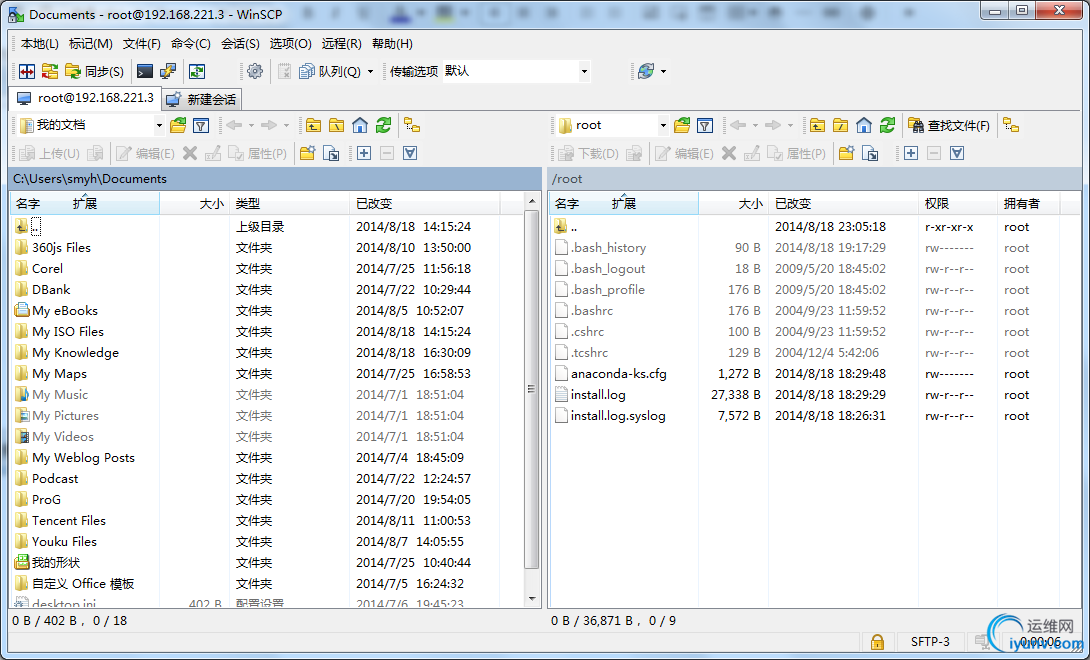Click the SFTP-3 indicator in status bar

click(x=930, y=642)
